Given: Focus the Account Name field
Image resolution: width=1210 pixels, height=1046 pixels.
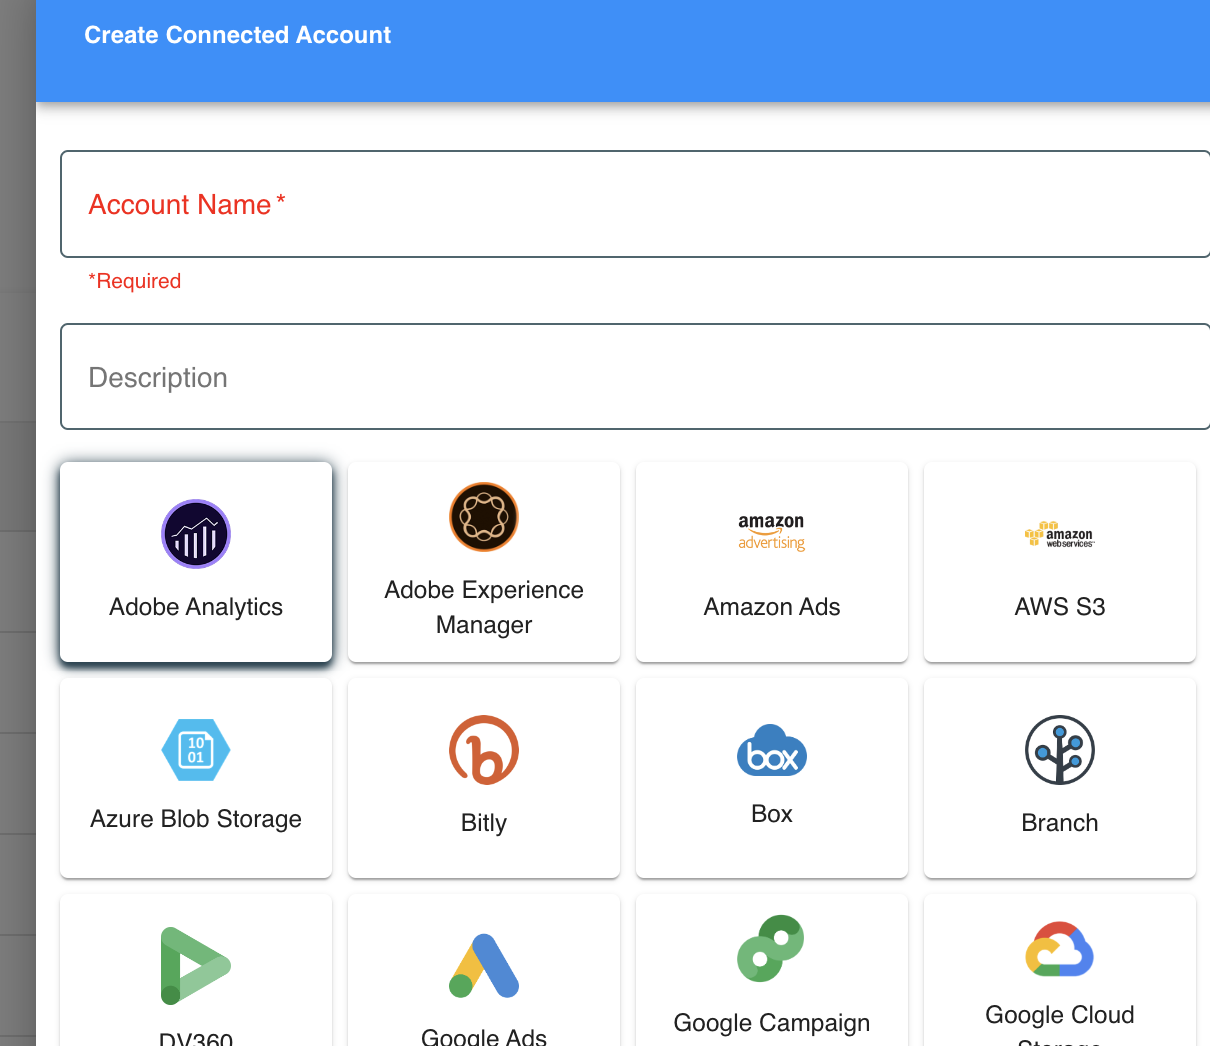Looking at the screenshot, I should (635, 204).
